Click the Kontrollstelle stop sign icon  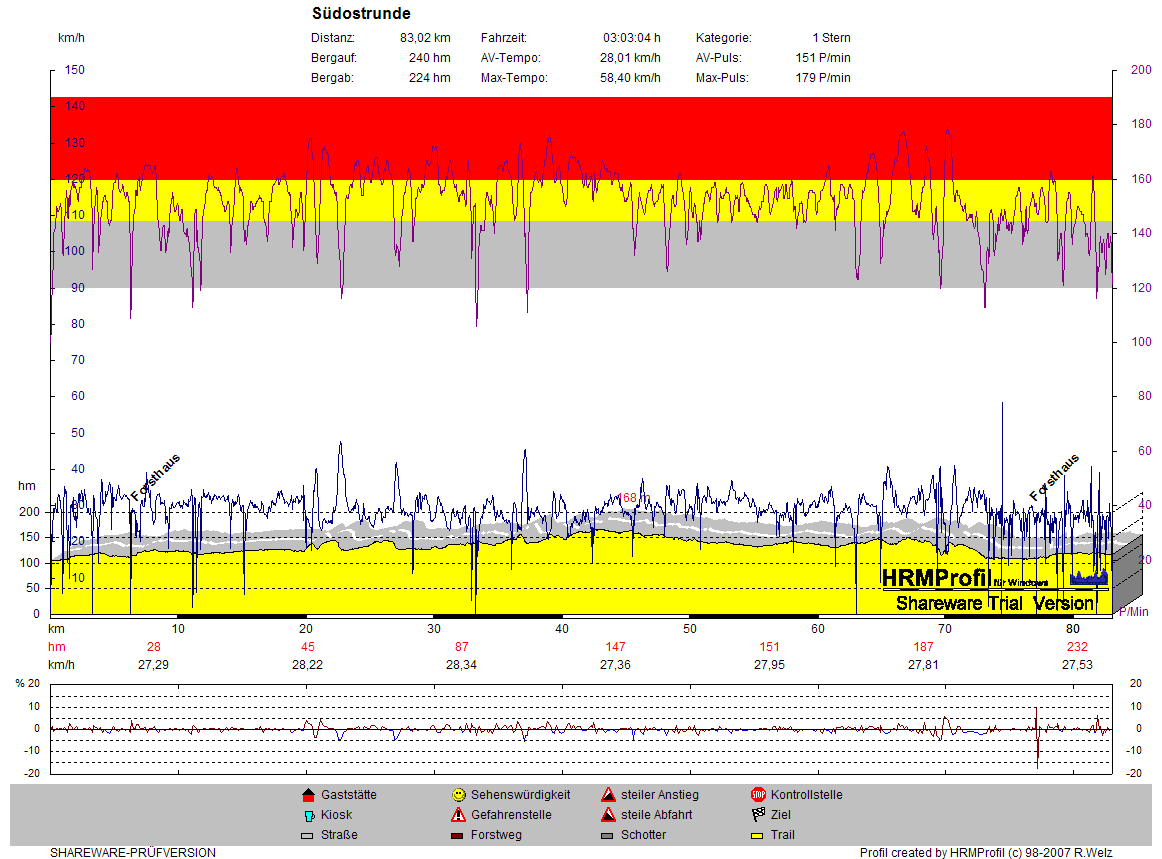pyautogui.click(x=758, y=795)
